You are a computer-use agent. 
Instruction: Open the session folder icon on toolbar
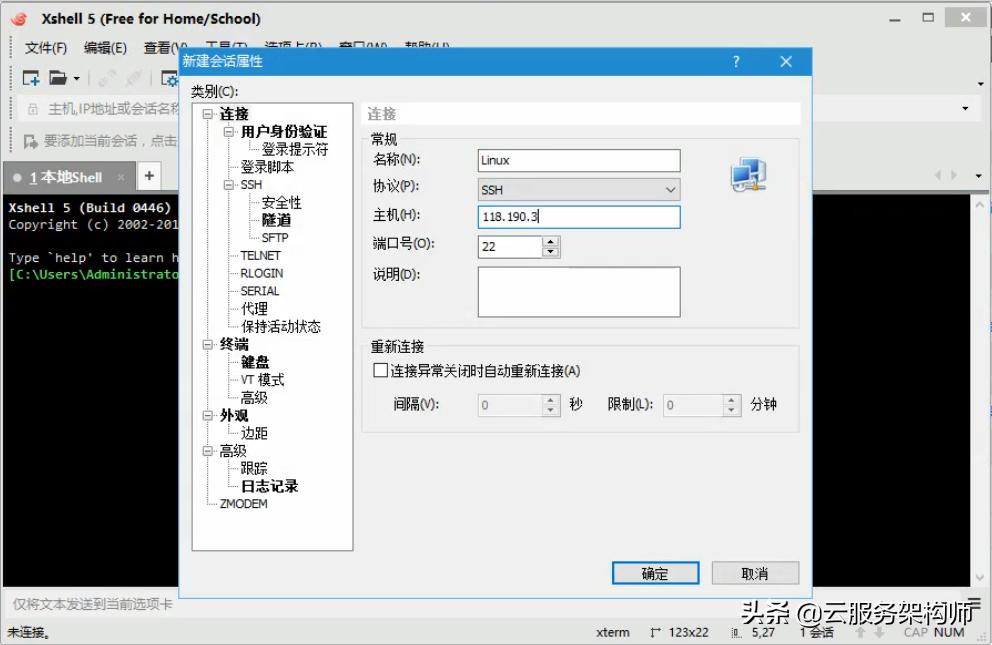tap(56, 78)
